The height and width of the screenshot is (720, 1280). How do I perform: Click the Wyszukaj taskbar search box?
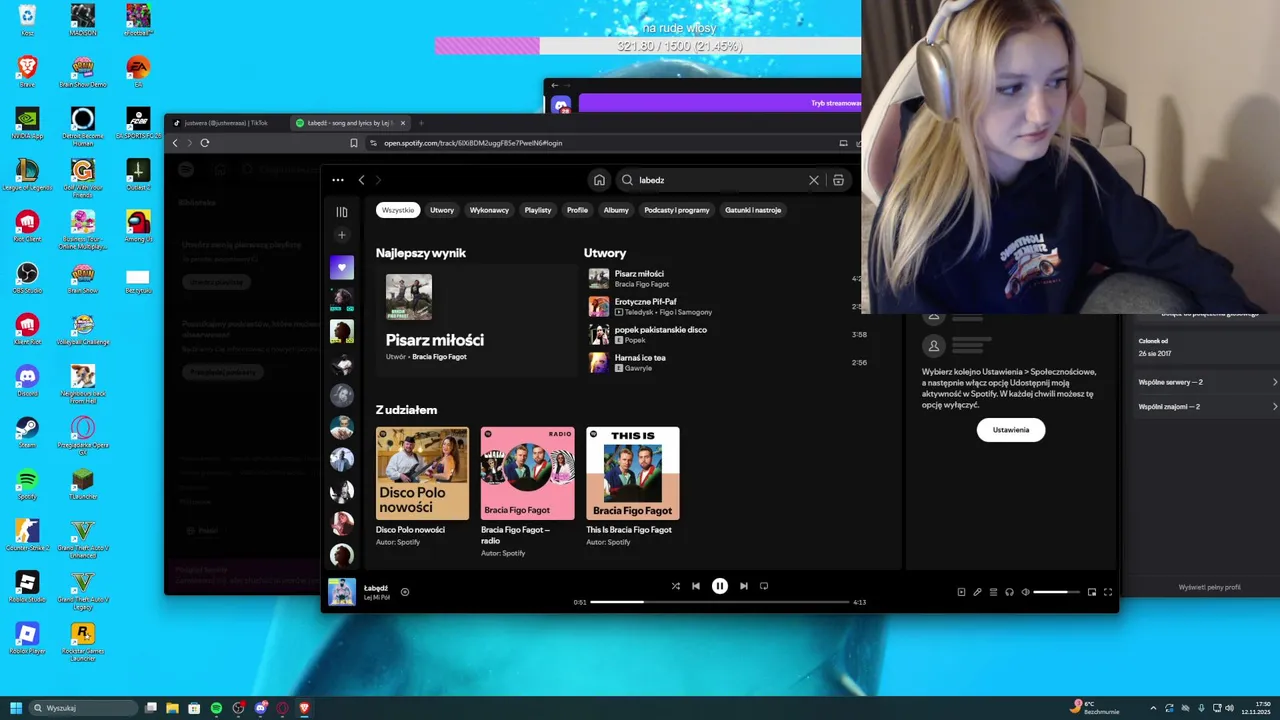(83, 708)
